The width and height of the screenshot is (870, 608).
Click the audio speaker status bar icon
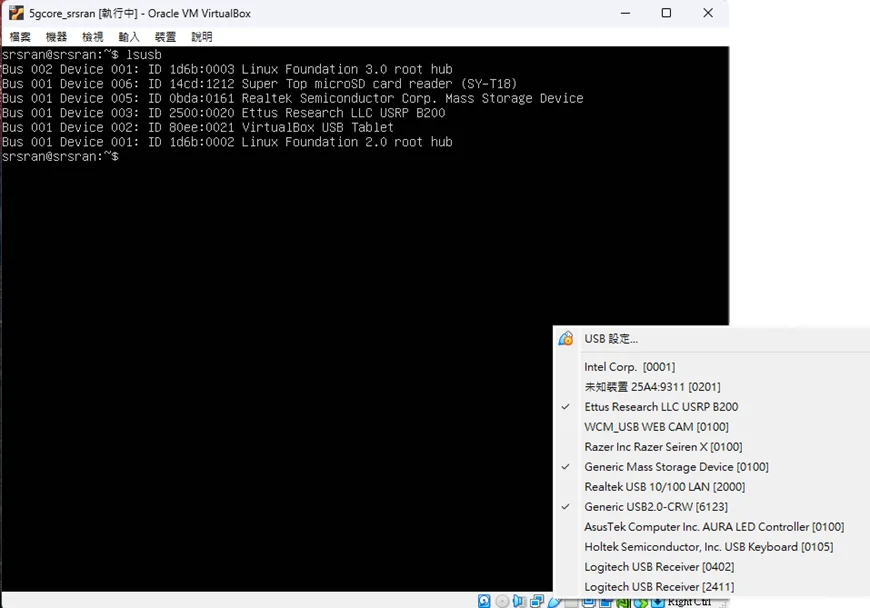click(519, 601)
